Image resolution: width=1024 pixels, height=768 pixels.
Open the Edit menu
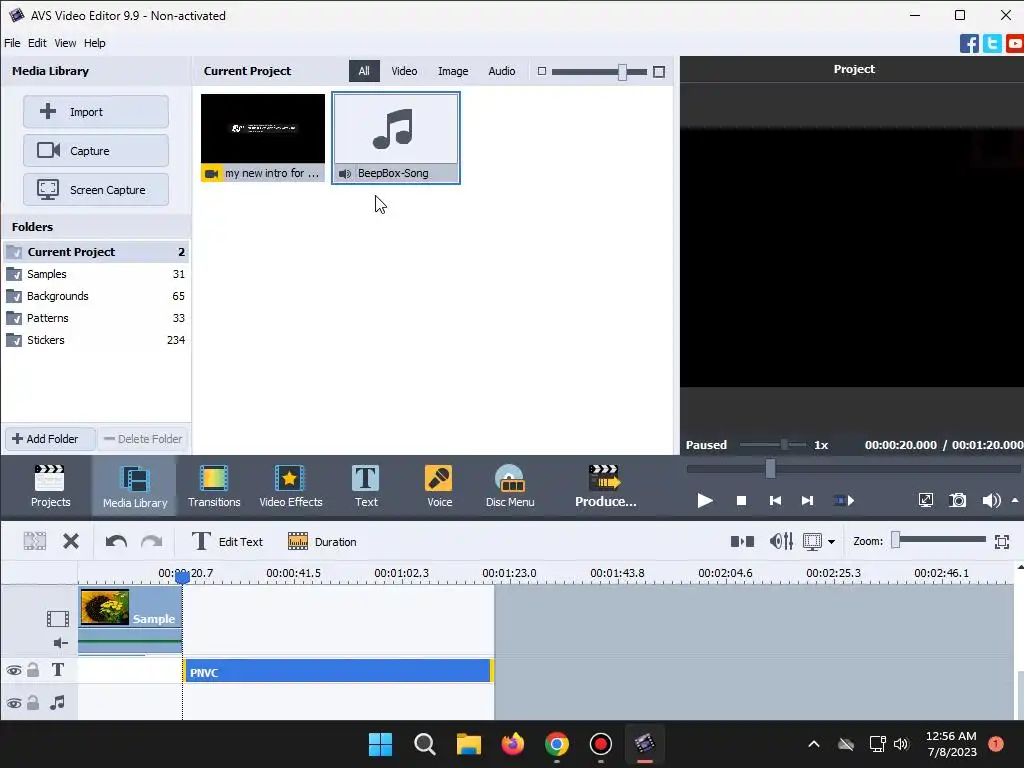click(37, 43)
